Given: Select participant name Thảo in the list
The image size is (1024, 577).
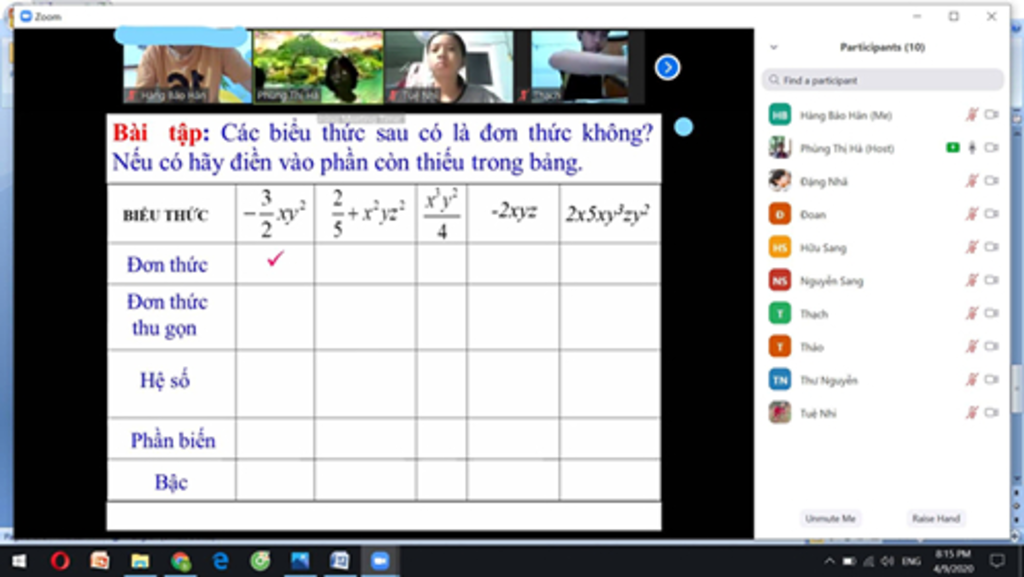Looking at the screenshot, I should pos(812,347).
